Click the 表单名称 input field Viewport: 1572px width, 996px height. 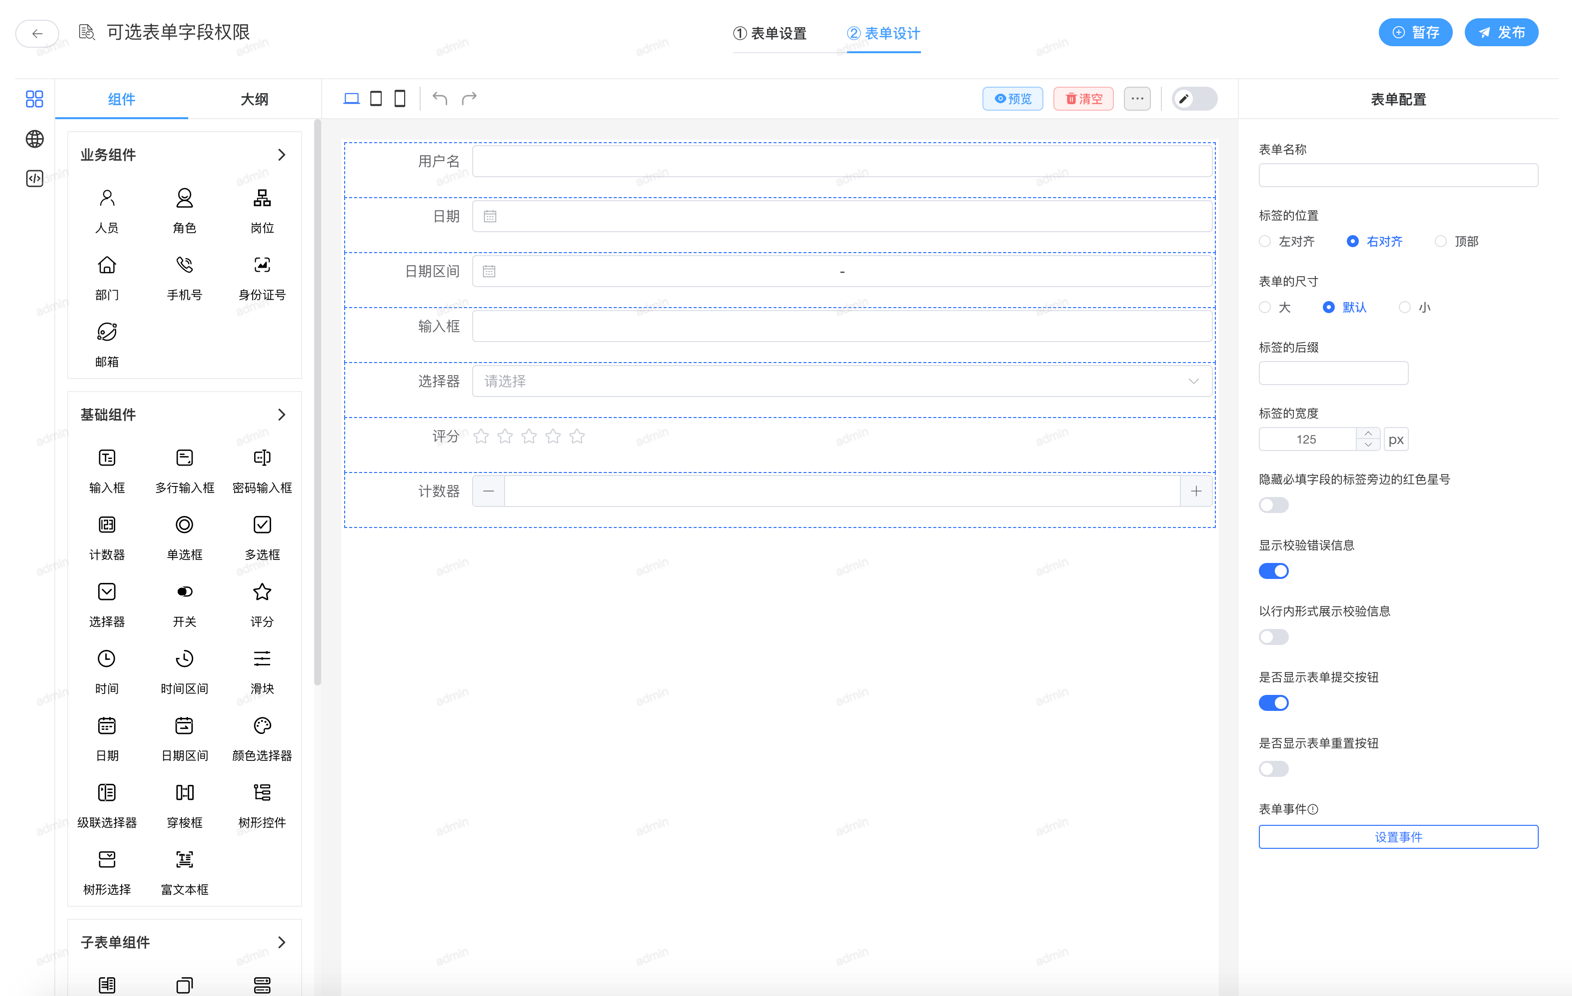[1397, 175]
